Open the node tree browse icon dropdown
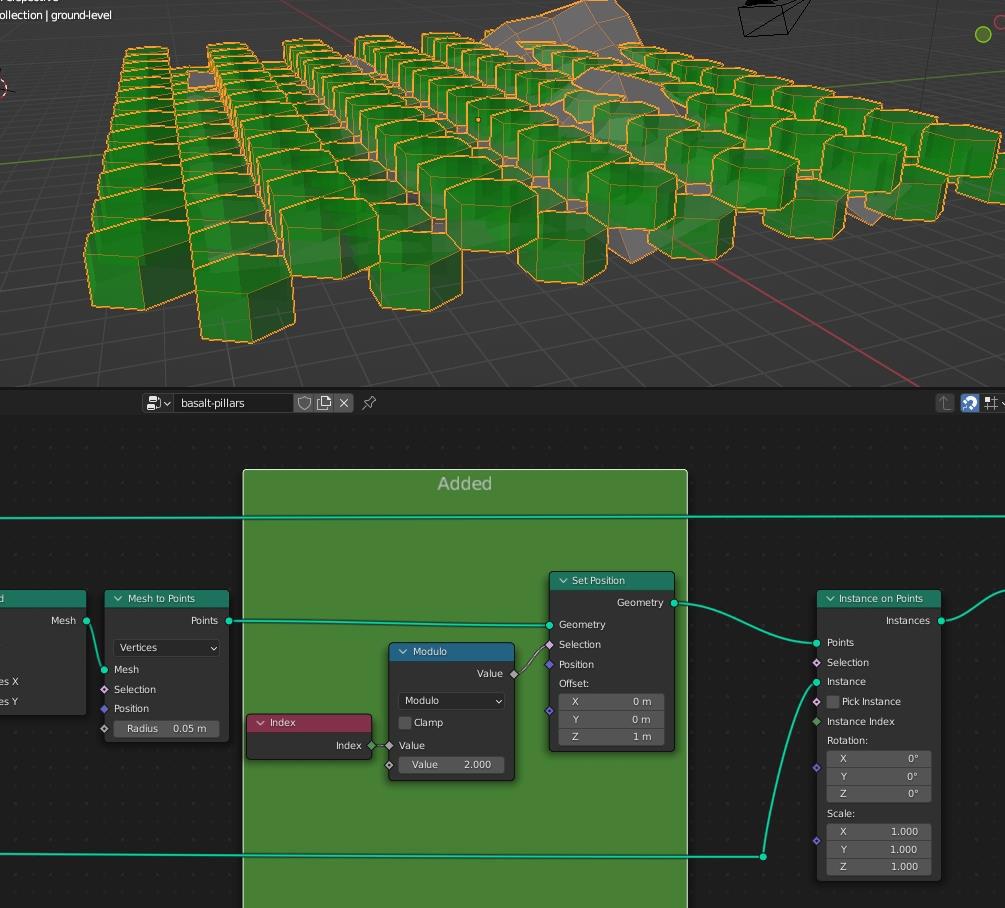 [x=158, y=403]
